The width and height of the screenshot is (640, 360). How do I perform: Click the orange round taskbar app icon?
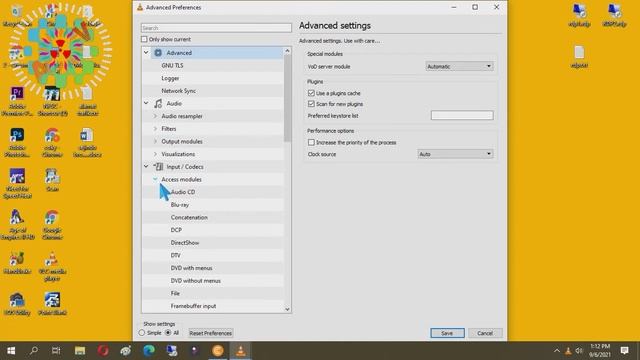[218, 351]
